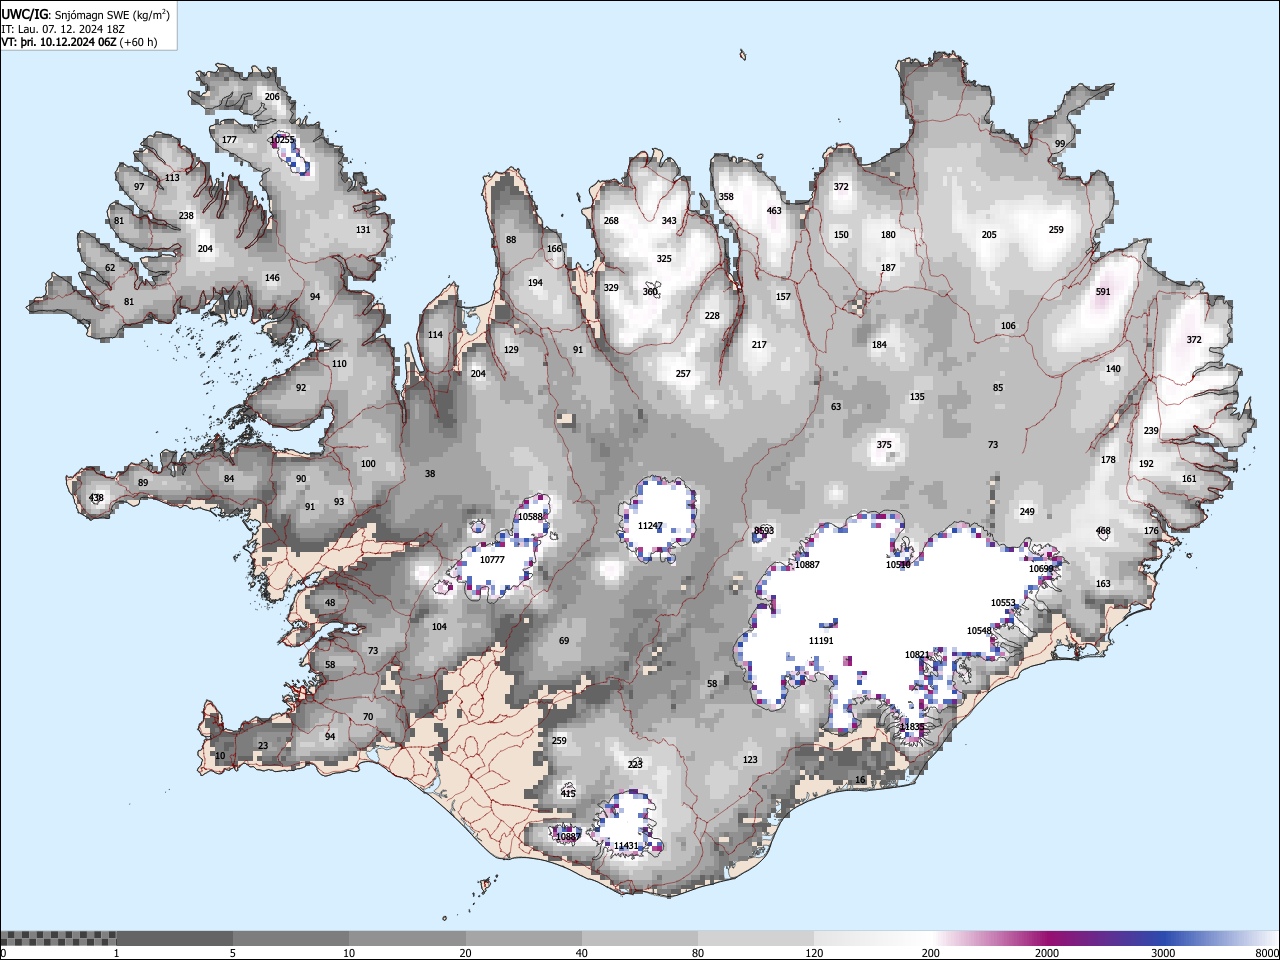Click the map value '106'
Screen dimensions: 1280x960
point(1008,326)
